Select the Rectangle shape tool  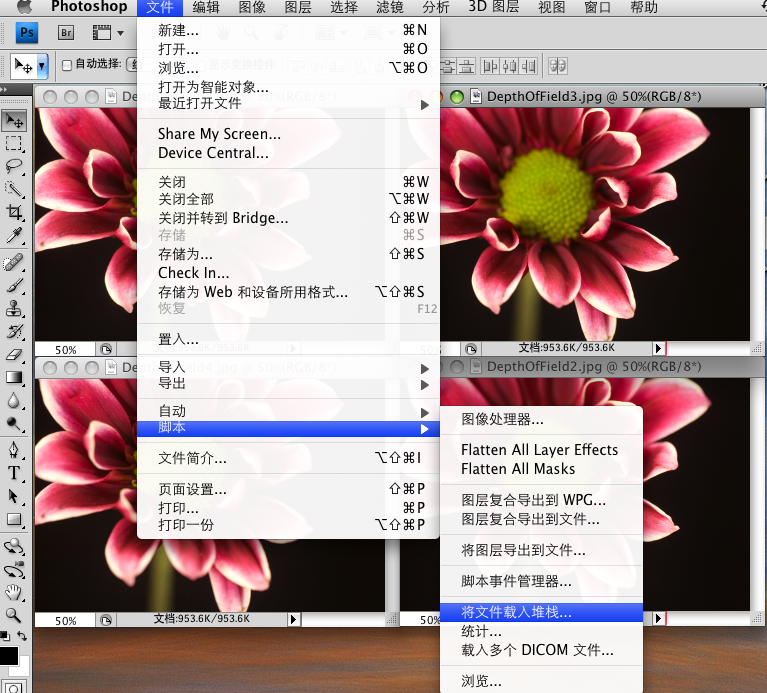pos(14,519)
